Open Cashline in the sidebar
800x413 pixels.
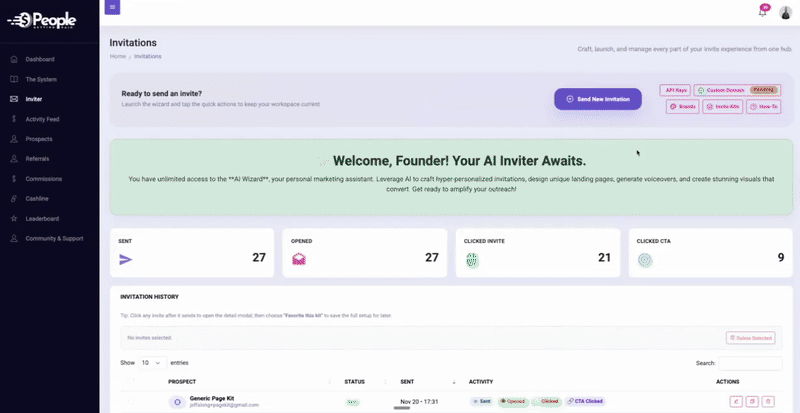click(x=37, y=199)
